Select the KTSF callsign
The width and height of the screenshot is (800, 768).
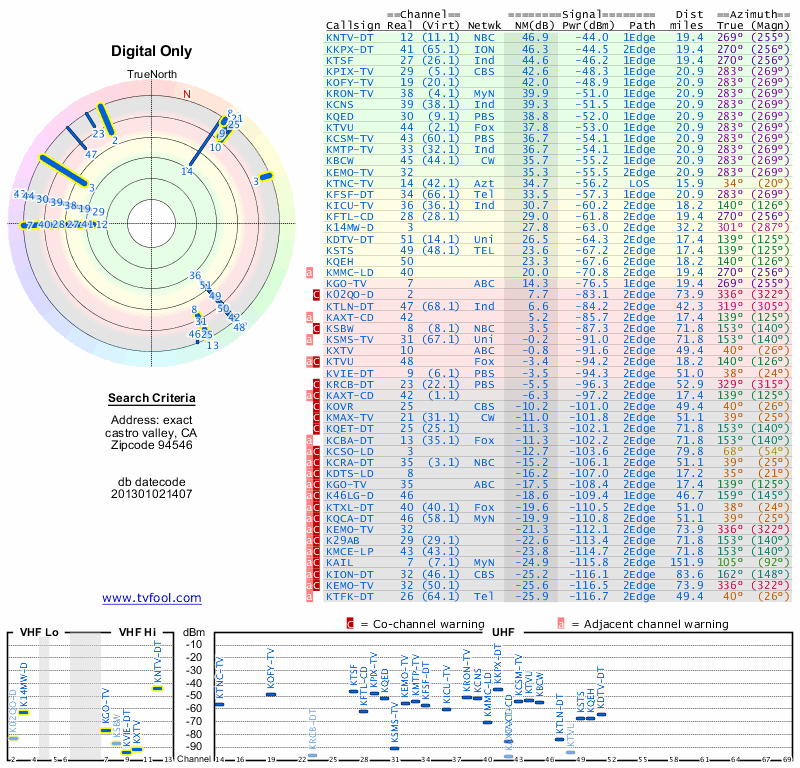click(339, 60)
